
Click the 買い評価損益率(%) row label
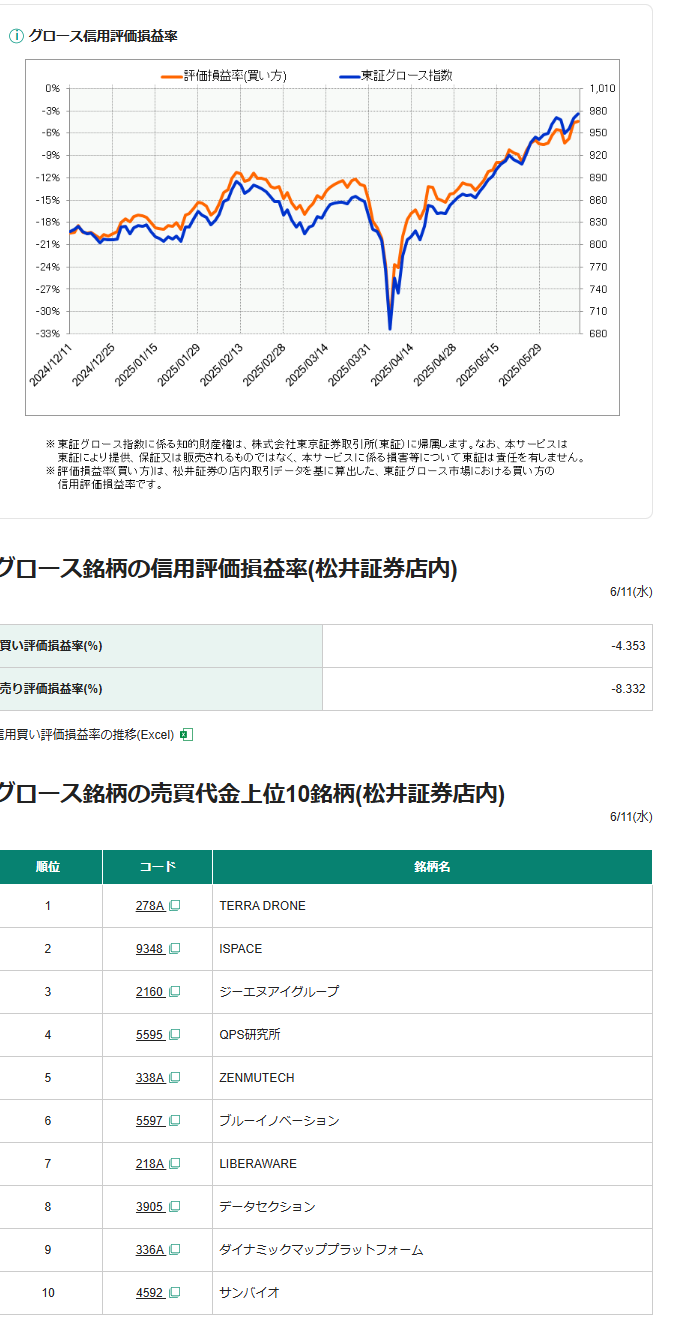[x=50, y=646]
